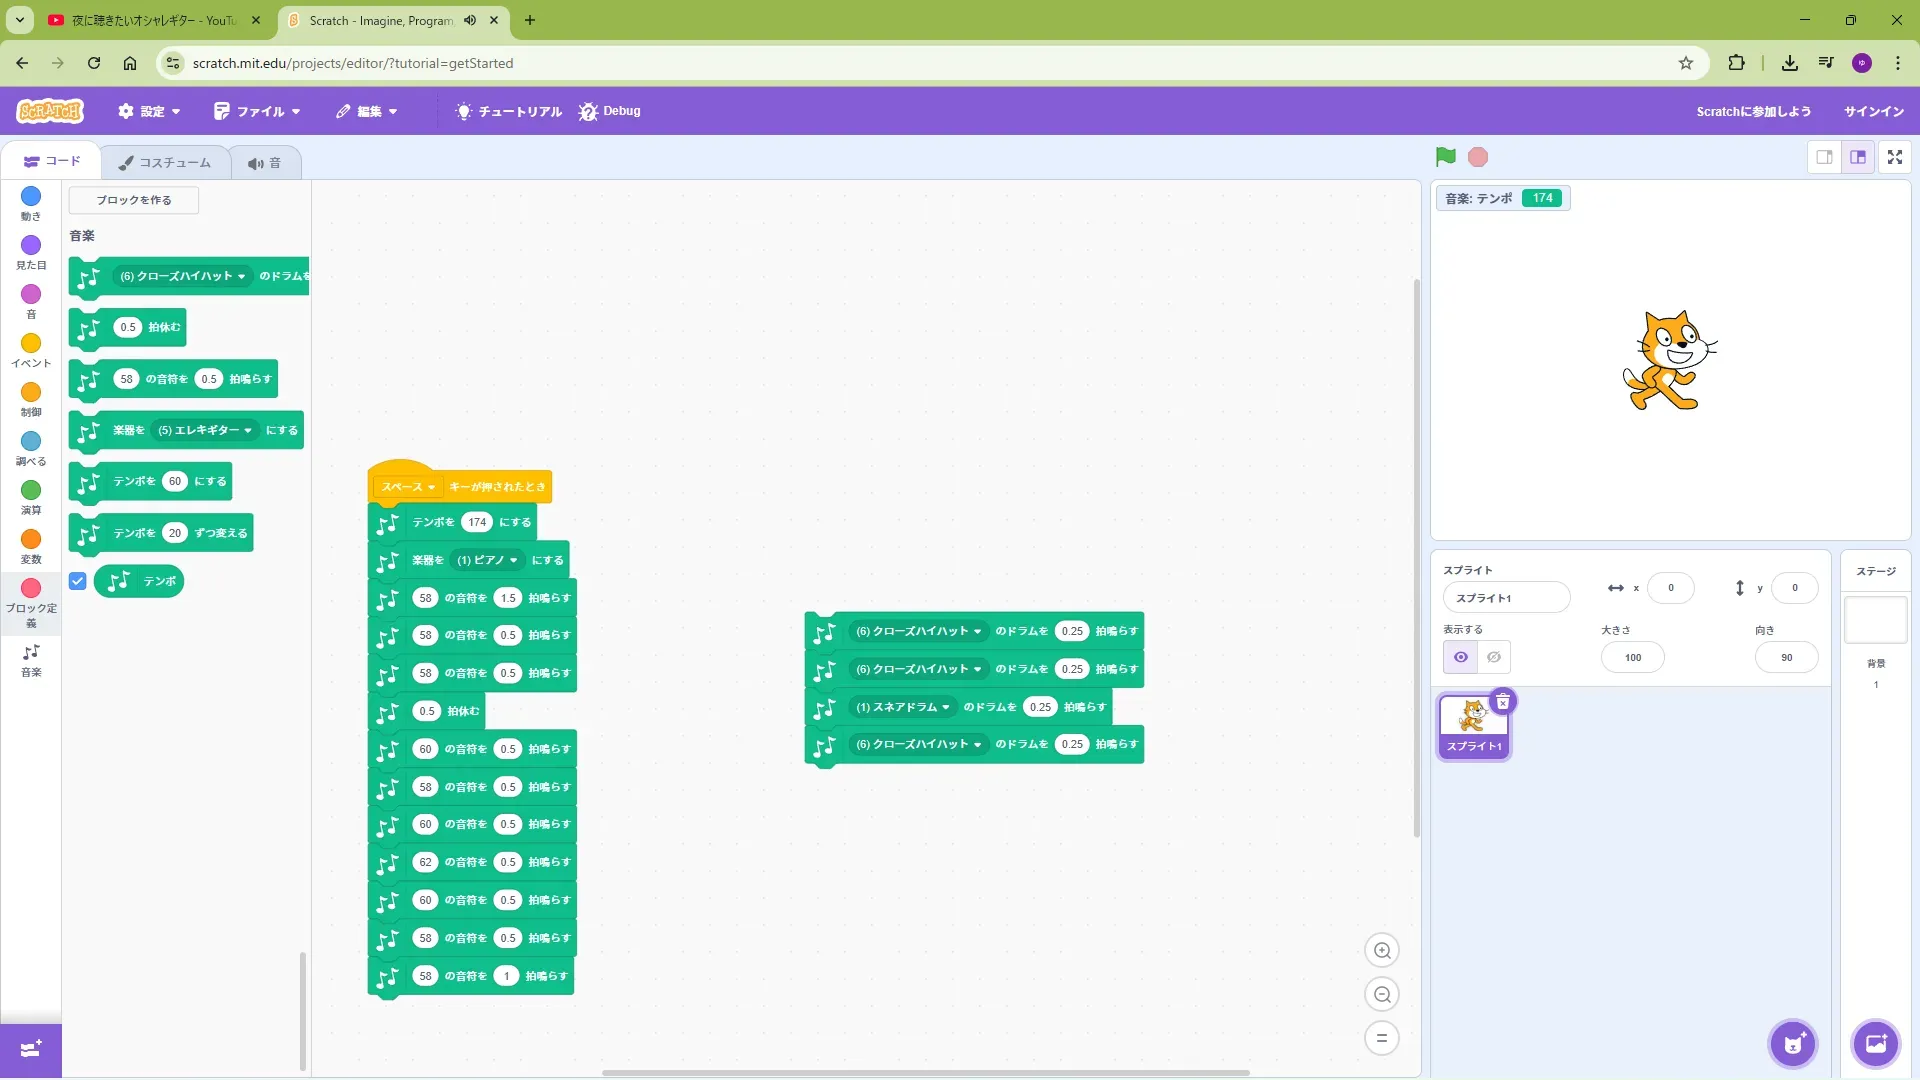Zoom out of the code workspace
The height and width of the screenshot is (1080, 1920).
tap(1382, 995)
